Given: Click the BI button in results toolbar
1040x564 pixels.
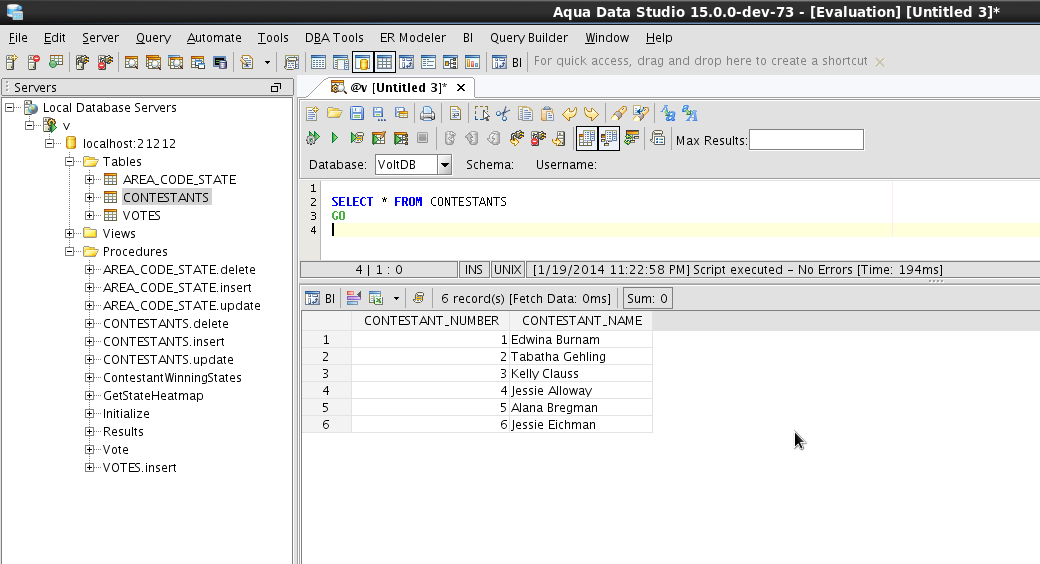Looking at the screenshot, I should (321, 299).
